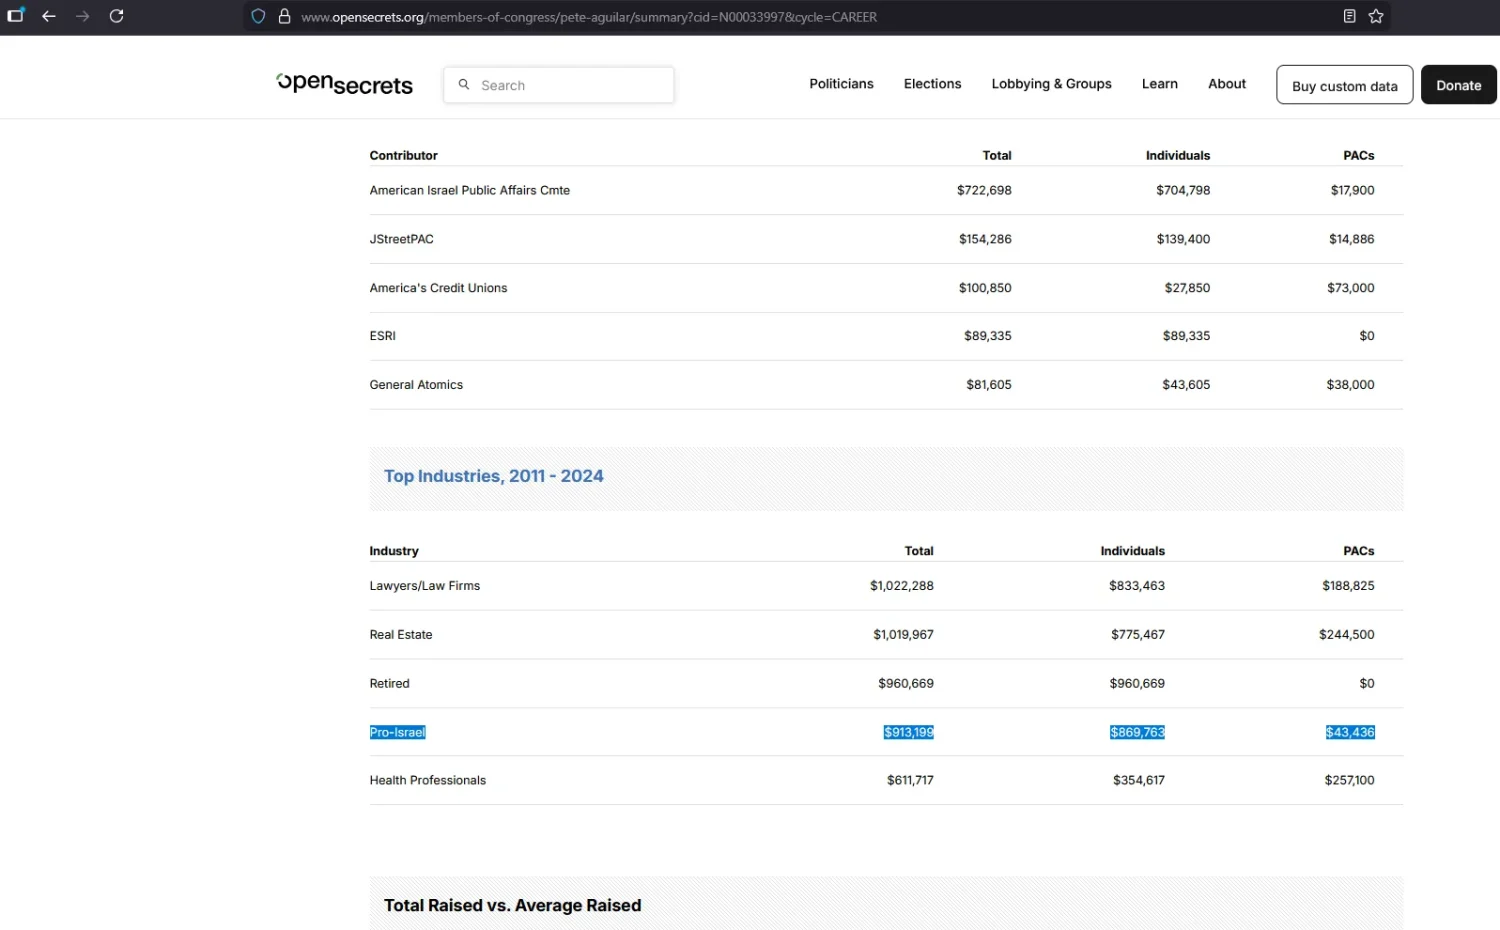Click the $722,698 total value

pyautogui.click(x=984, y=190)
